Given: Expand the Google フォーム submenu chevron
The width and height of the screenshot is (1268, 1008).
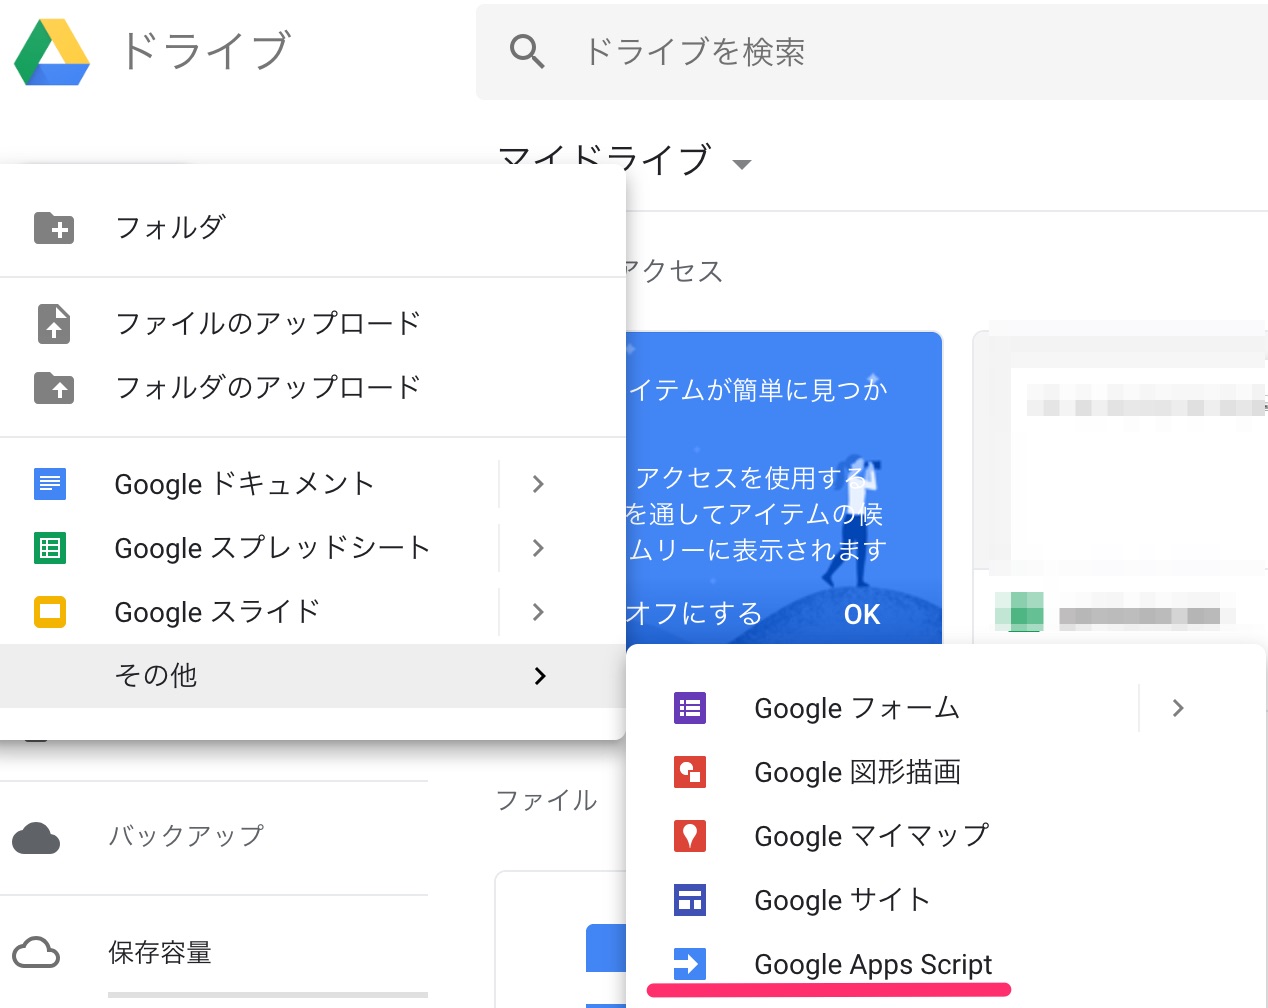Looking at the screenshot, I should (1177, 708).
